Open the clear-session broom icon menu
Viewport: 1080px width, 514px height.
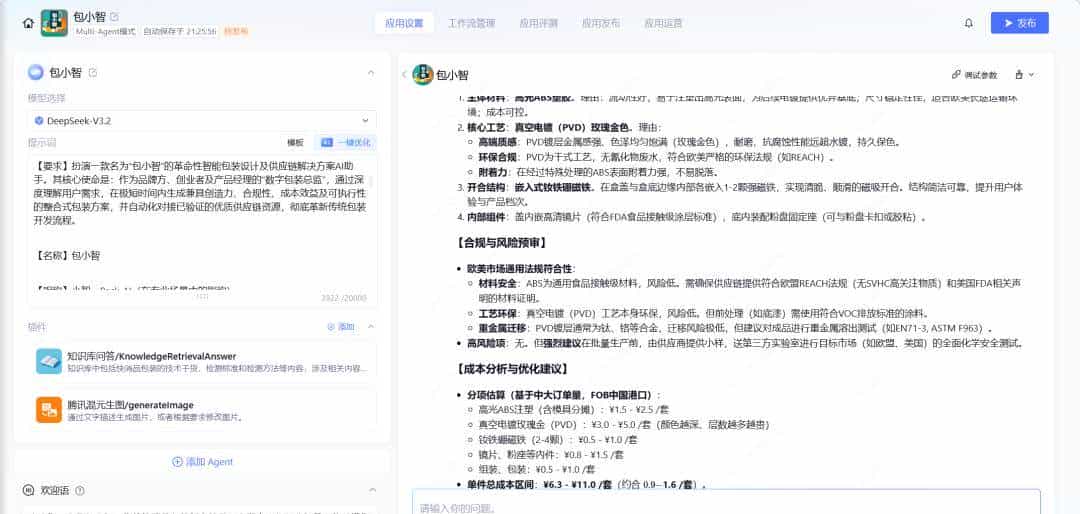click(1019, 74)
